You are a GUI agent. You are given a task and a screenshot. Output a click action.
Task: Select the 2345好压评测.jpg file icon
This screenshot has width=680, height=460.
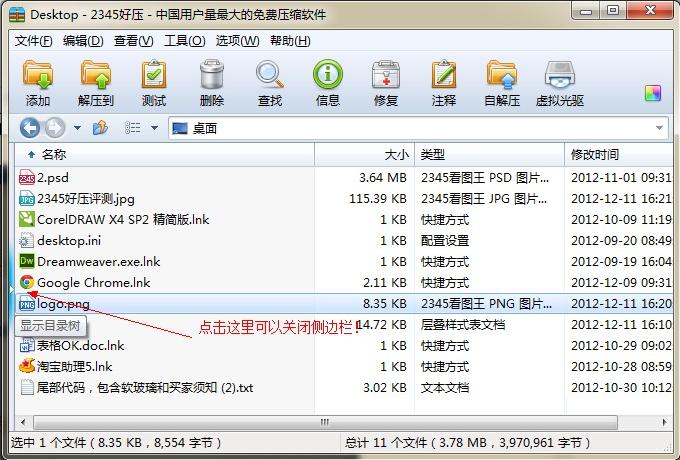[x=26, y=199]
